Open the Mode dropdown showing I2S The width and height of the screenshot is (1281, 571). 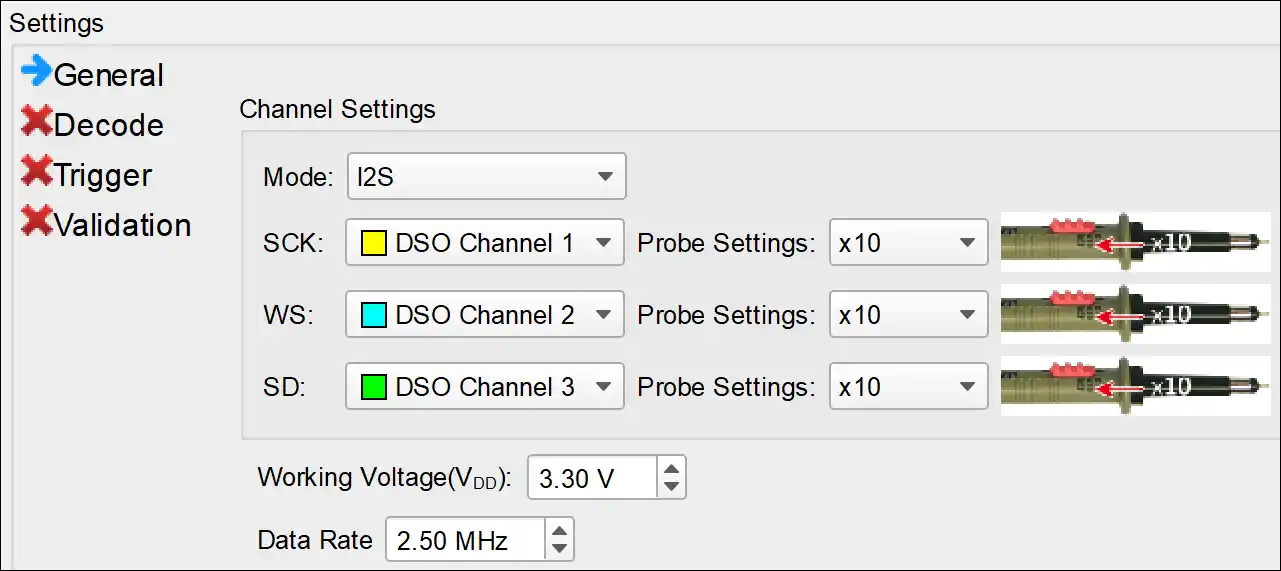click(486, 177)
